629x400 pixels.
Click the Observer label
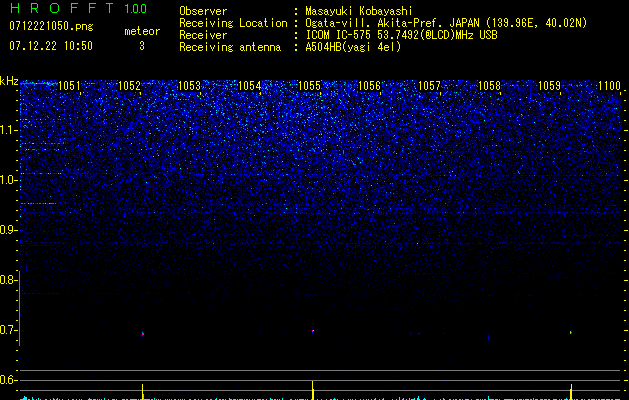coord(203,11)
